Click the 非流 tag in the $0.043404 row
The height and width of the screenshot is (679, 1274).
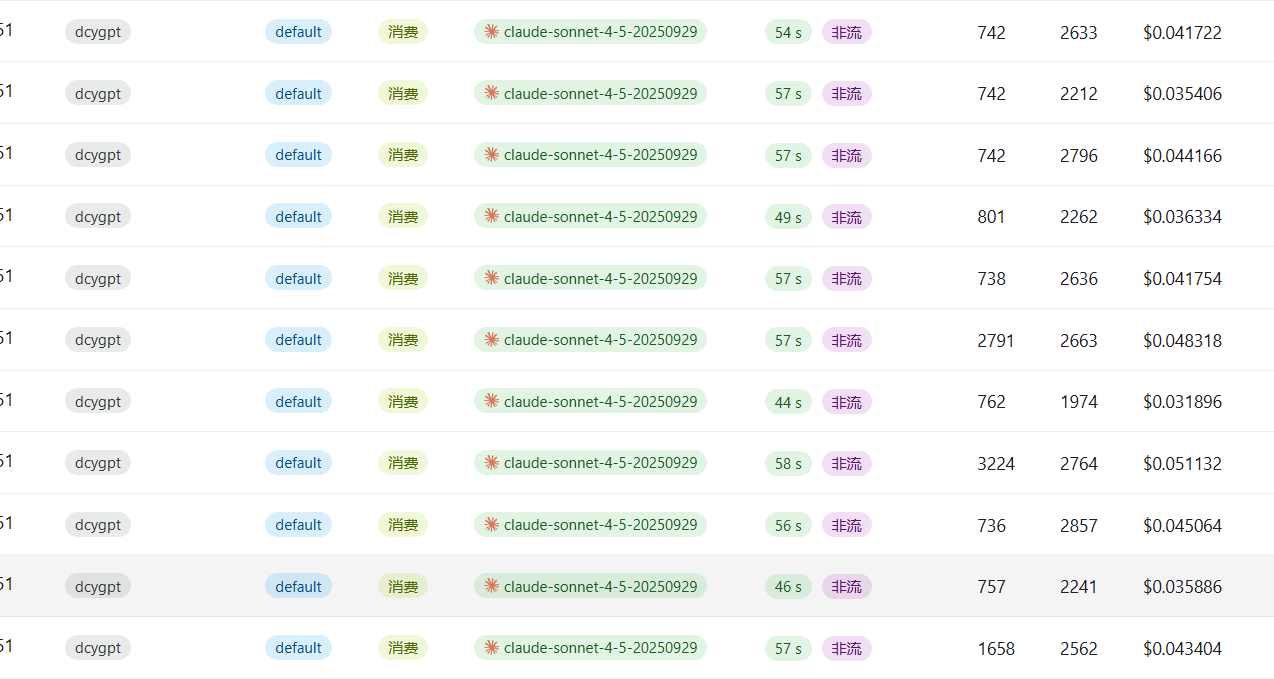(x=846, y=649)
